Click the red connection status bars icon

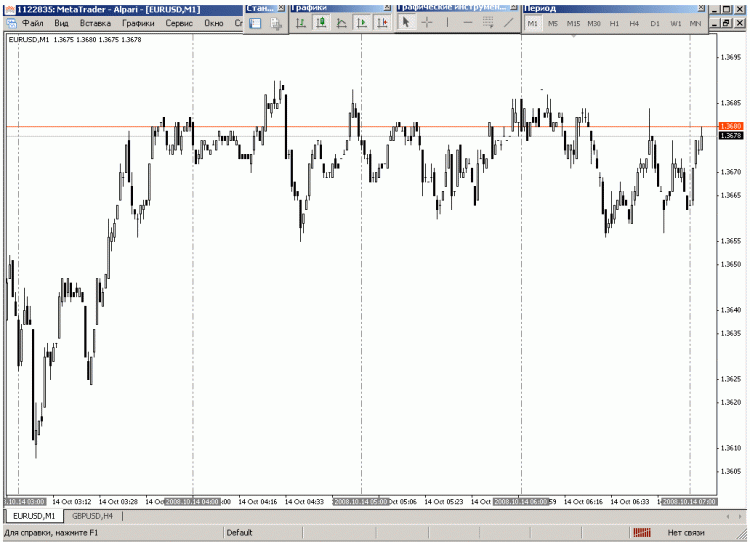(642, 532)
